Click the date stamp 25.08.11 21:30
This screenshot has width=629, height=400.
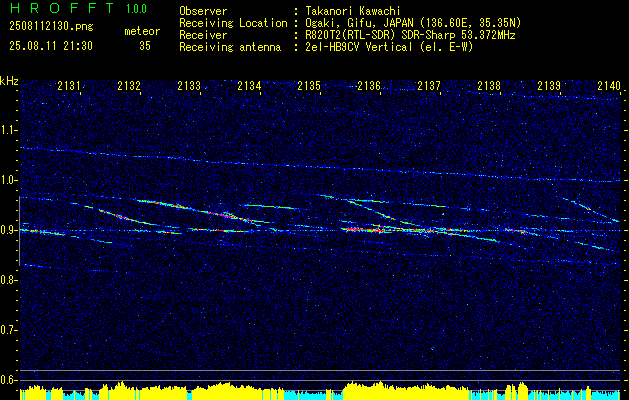coord(51,46)
